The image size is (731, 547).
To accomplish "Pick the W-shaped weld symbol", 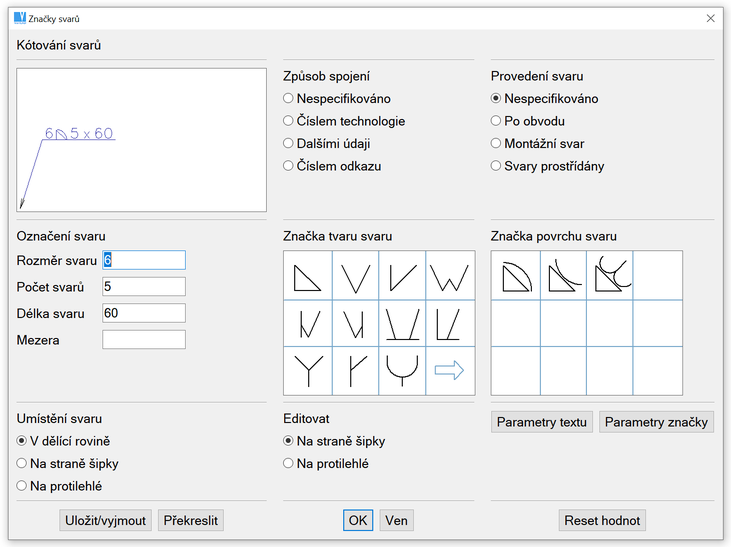I will click(450, 275).
